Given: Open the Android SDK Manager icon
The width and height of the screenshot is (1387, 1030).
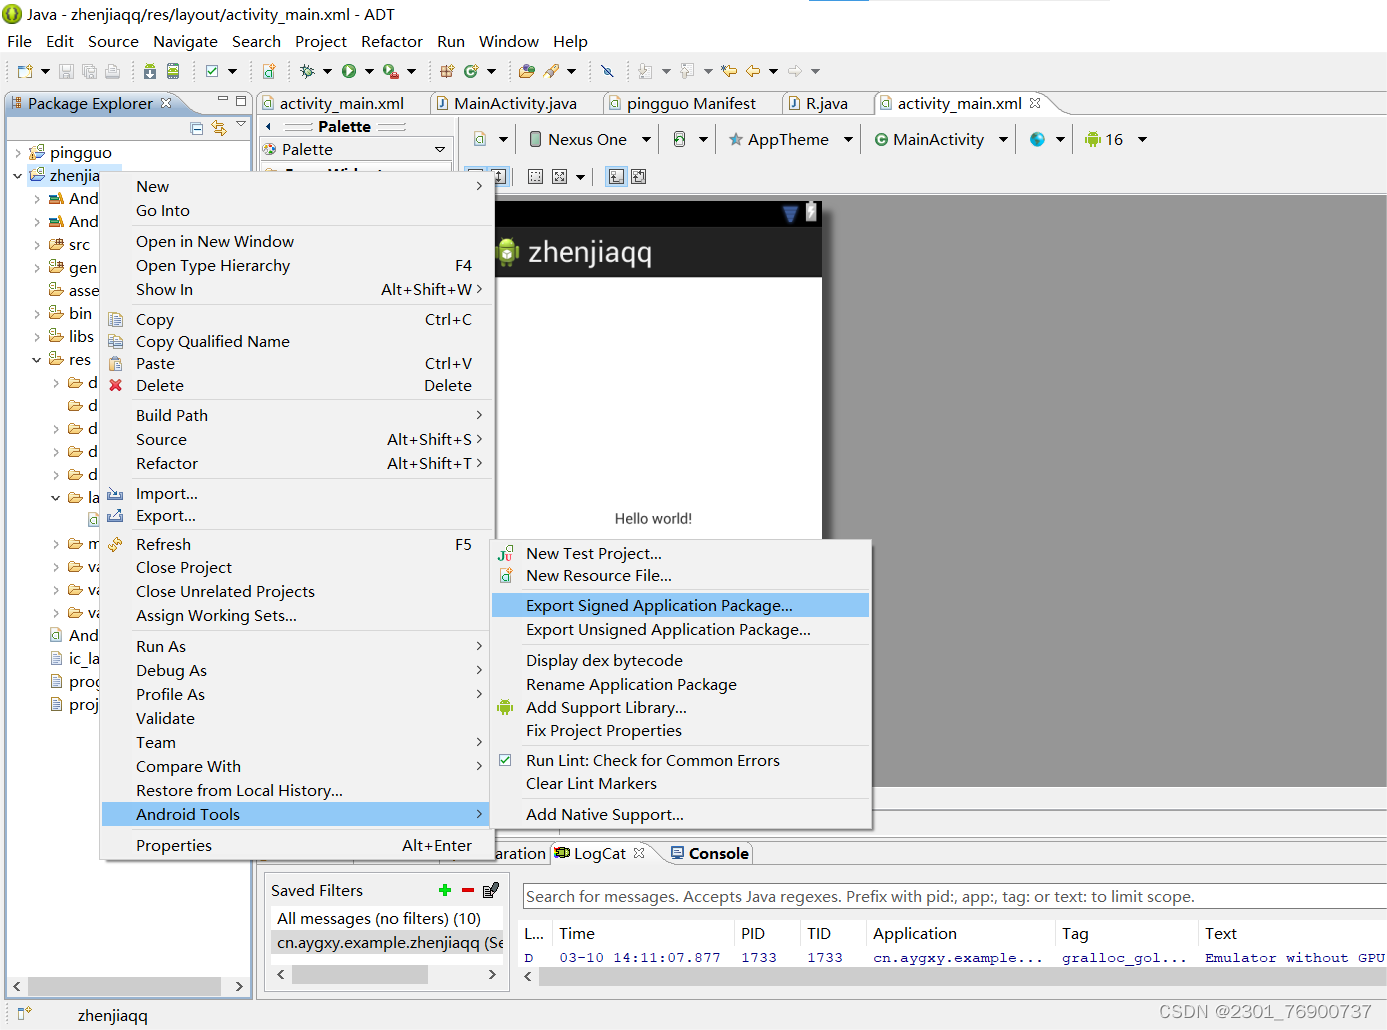Looking at the screenshot, I should pos(150,71).
